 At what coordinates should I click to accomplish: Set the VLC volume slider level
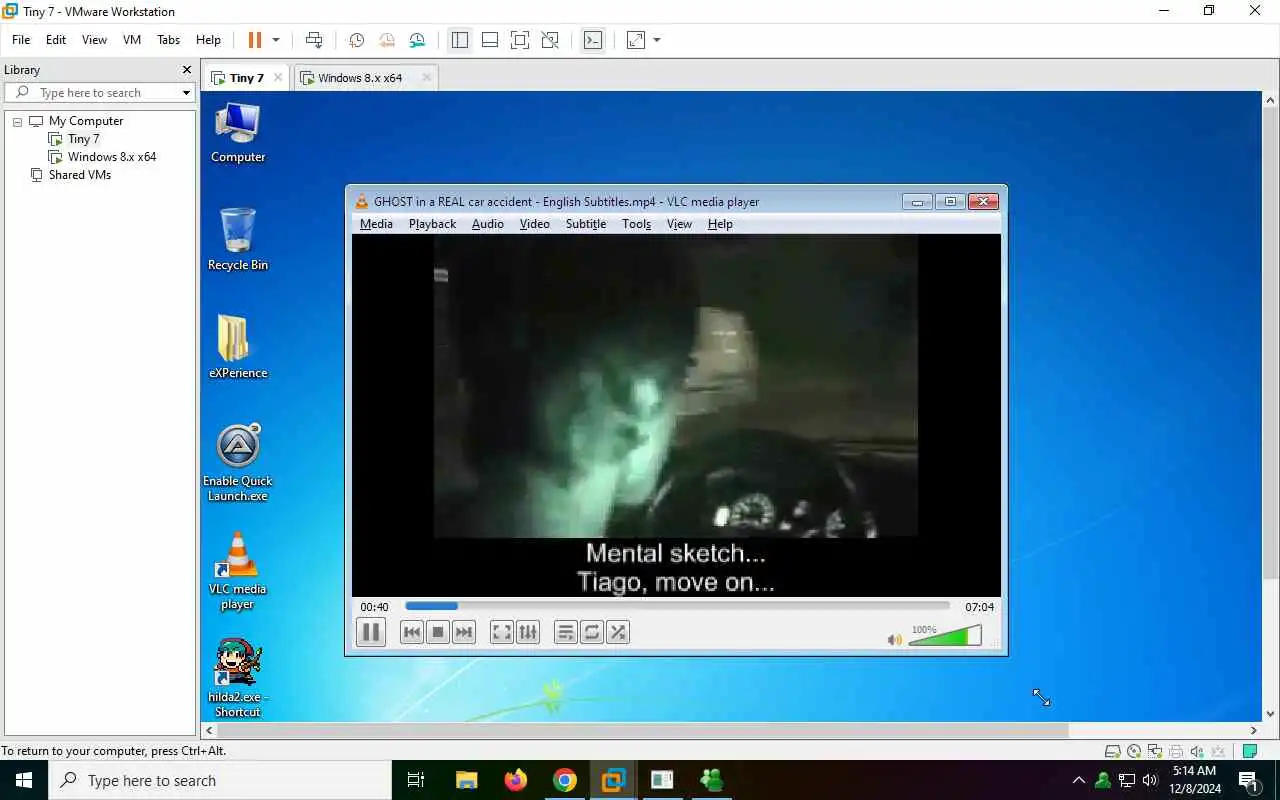[945, 636]
